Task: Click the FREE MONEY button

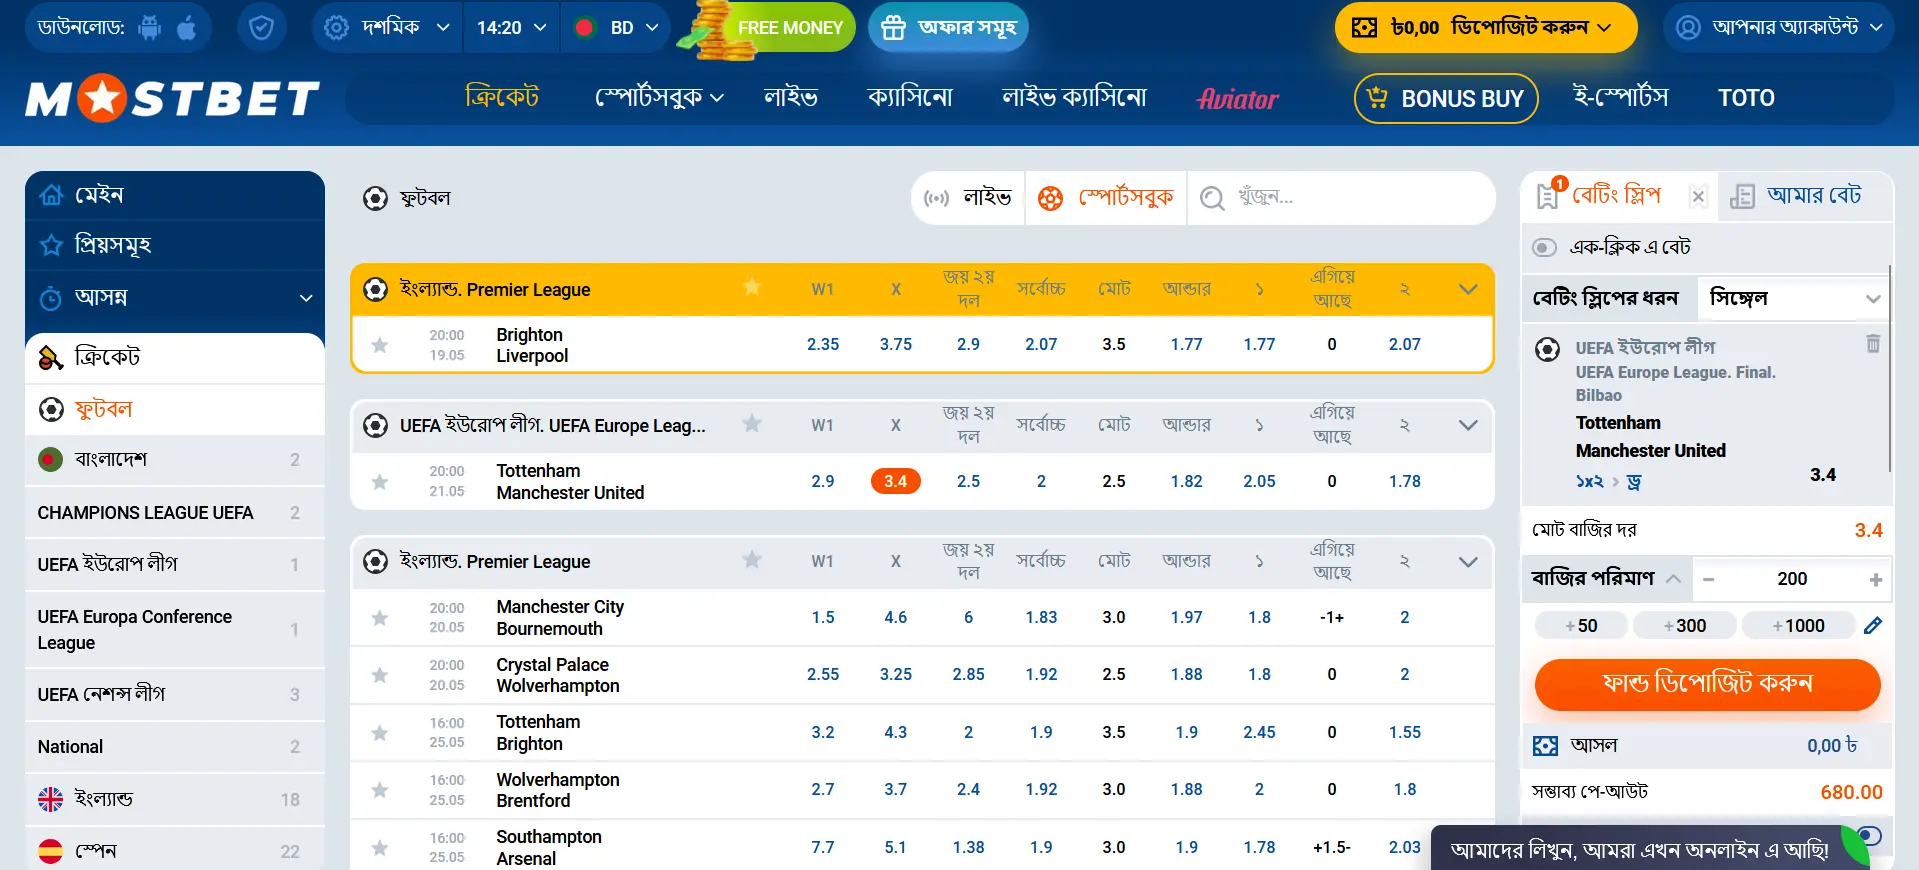Action: pyautogui.click(x=765, y=27)
